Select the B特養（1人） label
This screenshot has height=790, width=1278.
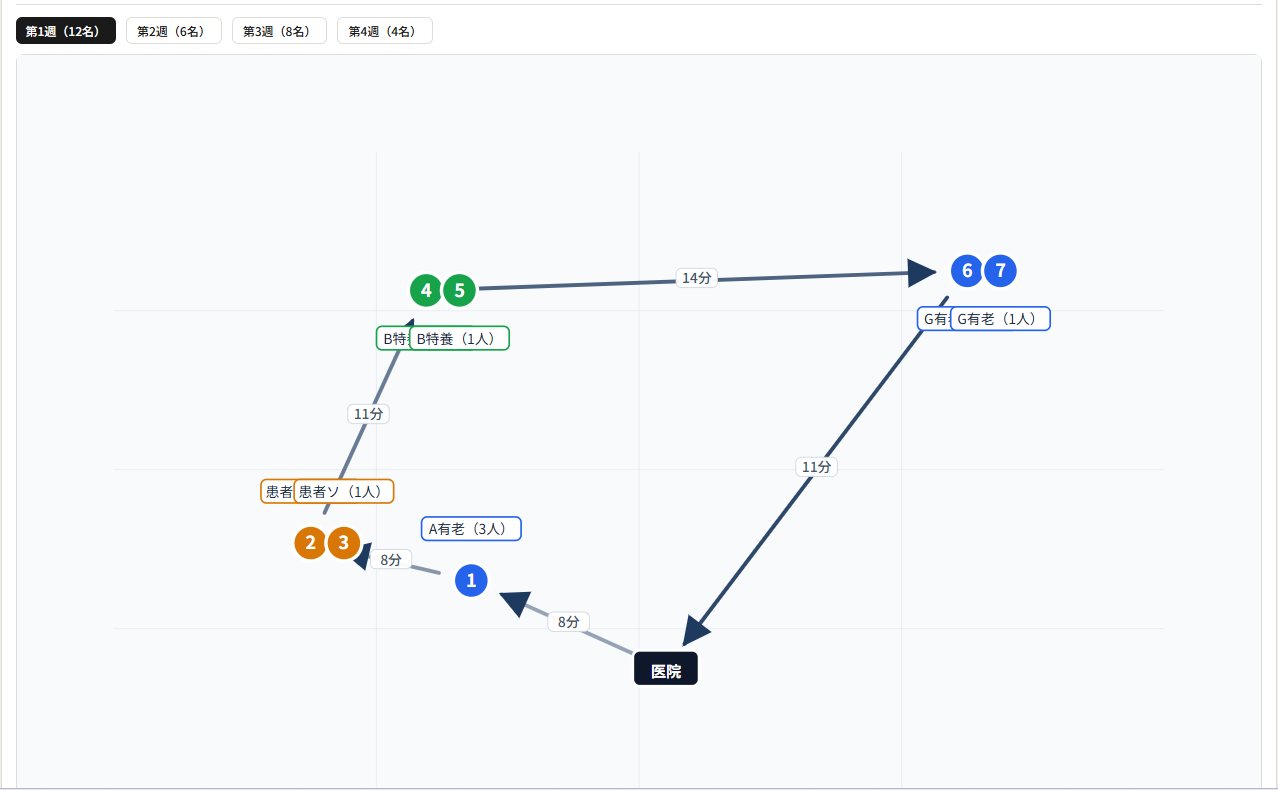pyautogui.click(x=459, y=338)
